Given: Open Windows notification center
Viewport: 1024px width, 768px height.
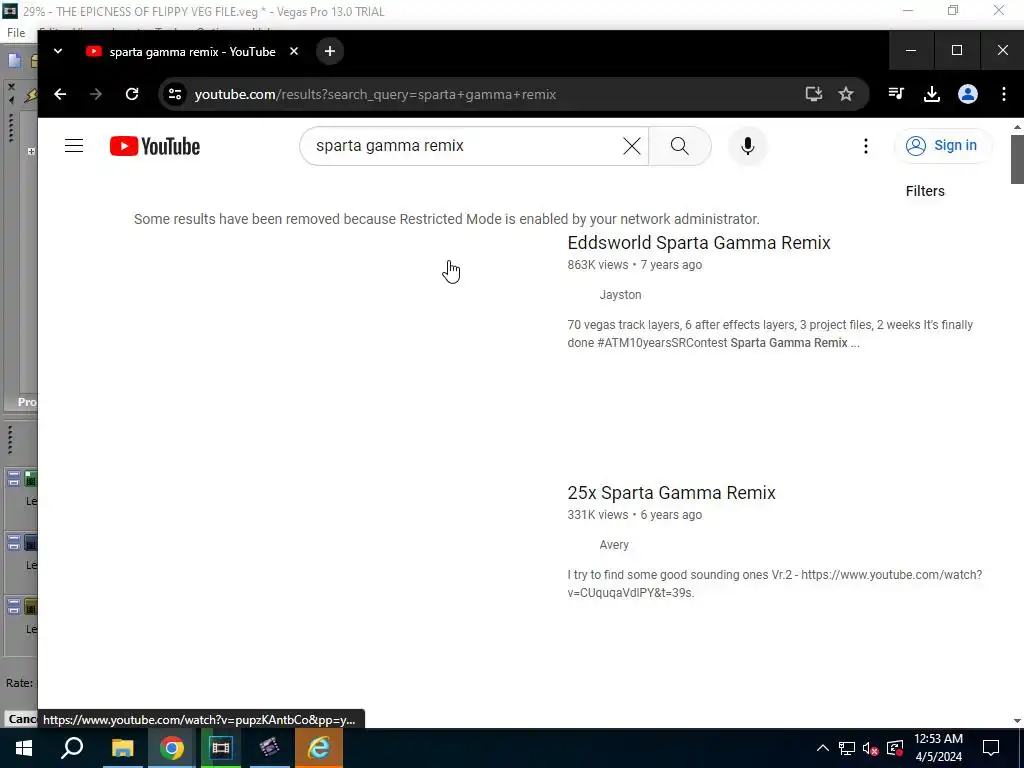Looking at the screenshot, I should click(x=991, y=748).
